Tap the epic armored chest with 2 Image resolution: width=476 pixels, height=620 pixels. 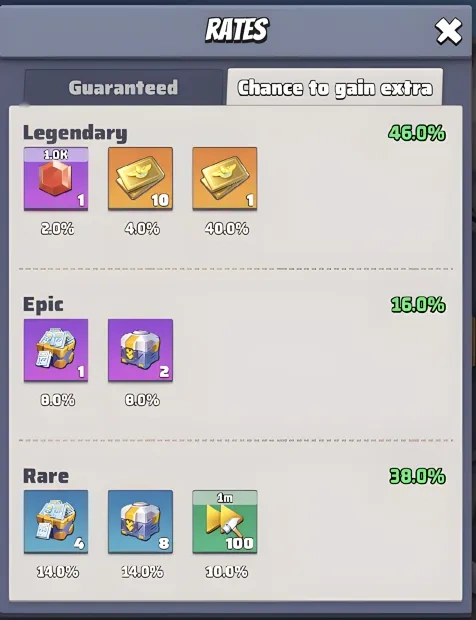coord(140,350)
